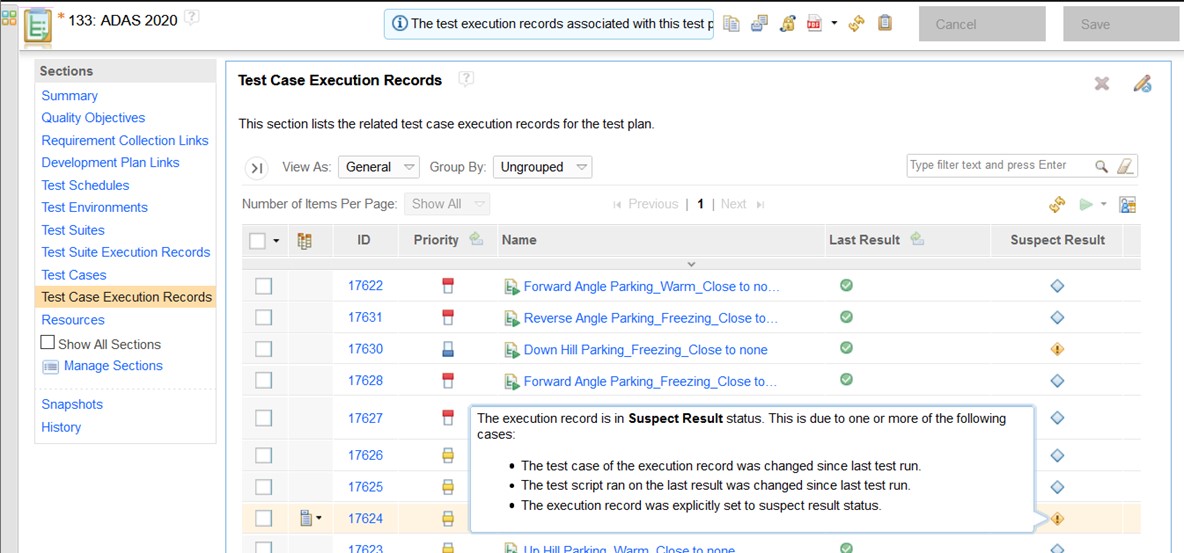The height and width of the screenshot is (553, 1184).
Task: Click the eraser icon to clear filter text
Action: pyautogui.click(x=1126, y=166)
